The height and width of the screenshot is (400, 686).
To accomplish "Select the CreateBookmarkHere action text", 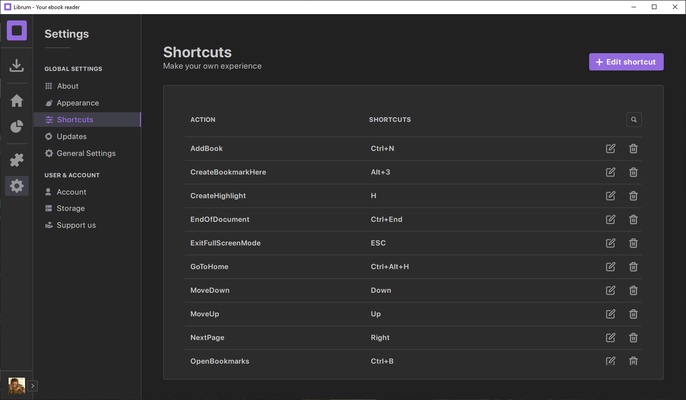I will click(228, 172).
